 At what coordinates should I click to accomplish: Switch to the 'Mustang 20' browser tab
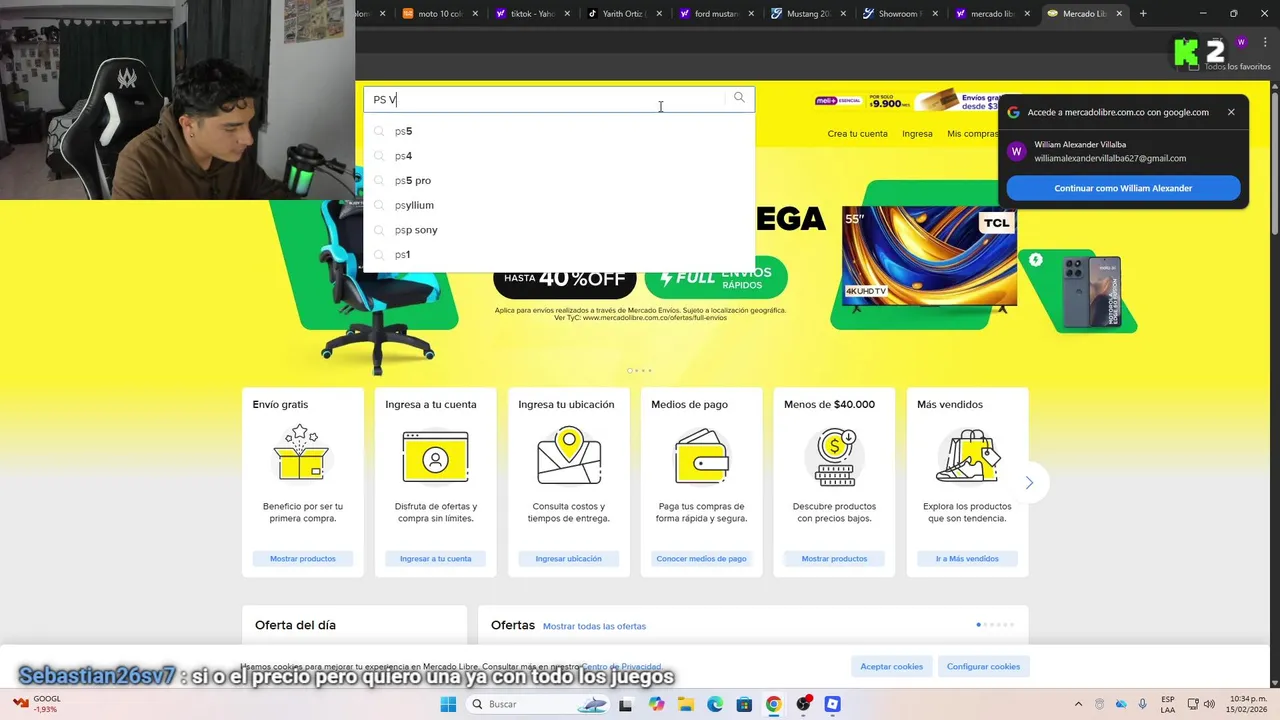[x=809, y=14]
